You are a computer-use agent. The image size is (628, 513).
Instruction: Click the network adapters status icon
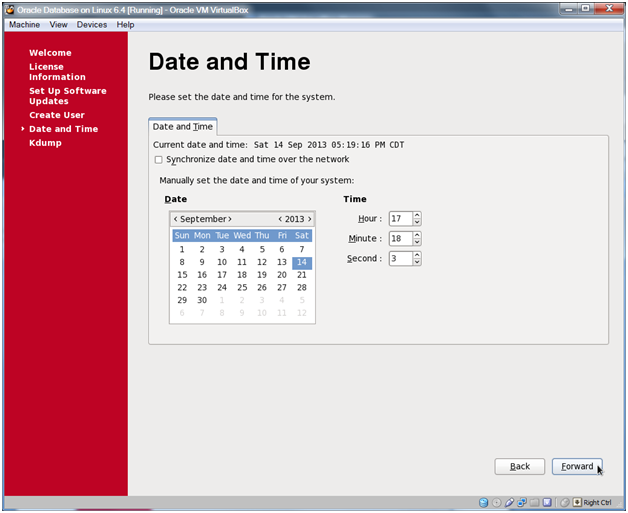tap(522, 502)
